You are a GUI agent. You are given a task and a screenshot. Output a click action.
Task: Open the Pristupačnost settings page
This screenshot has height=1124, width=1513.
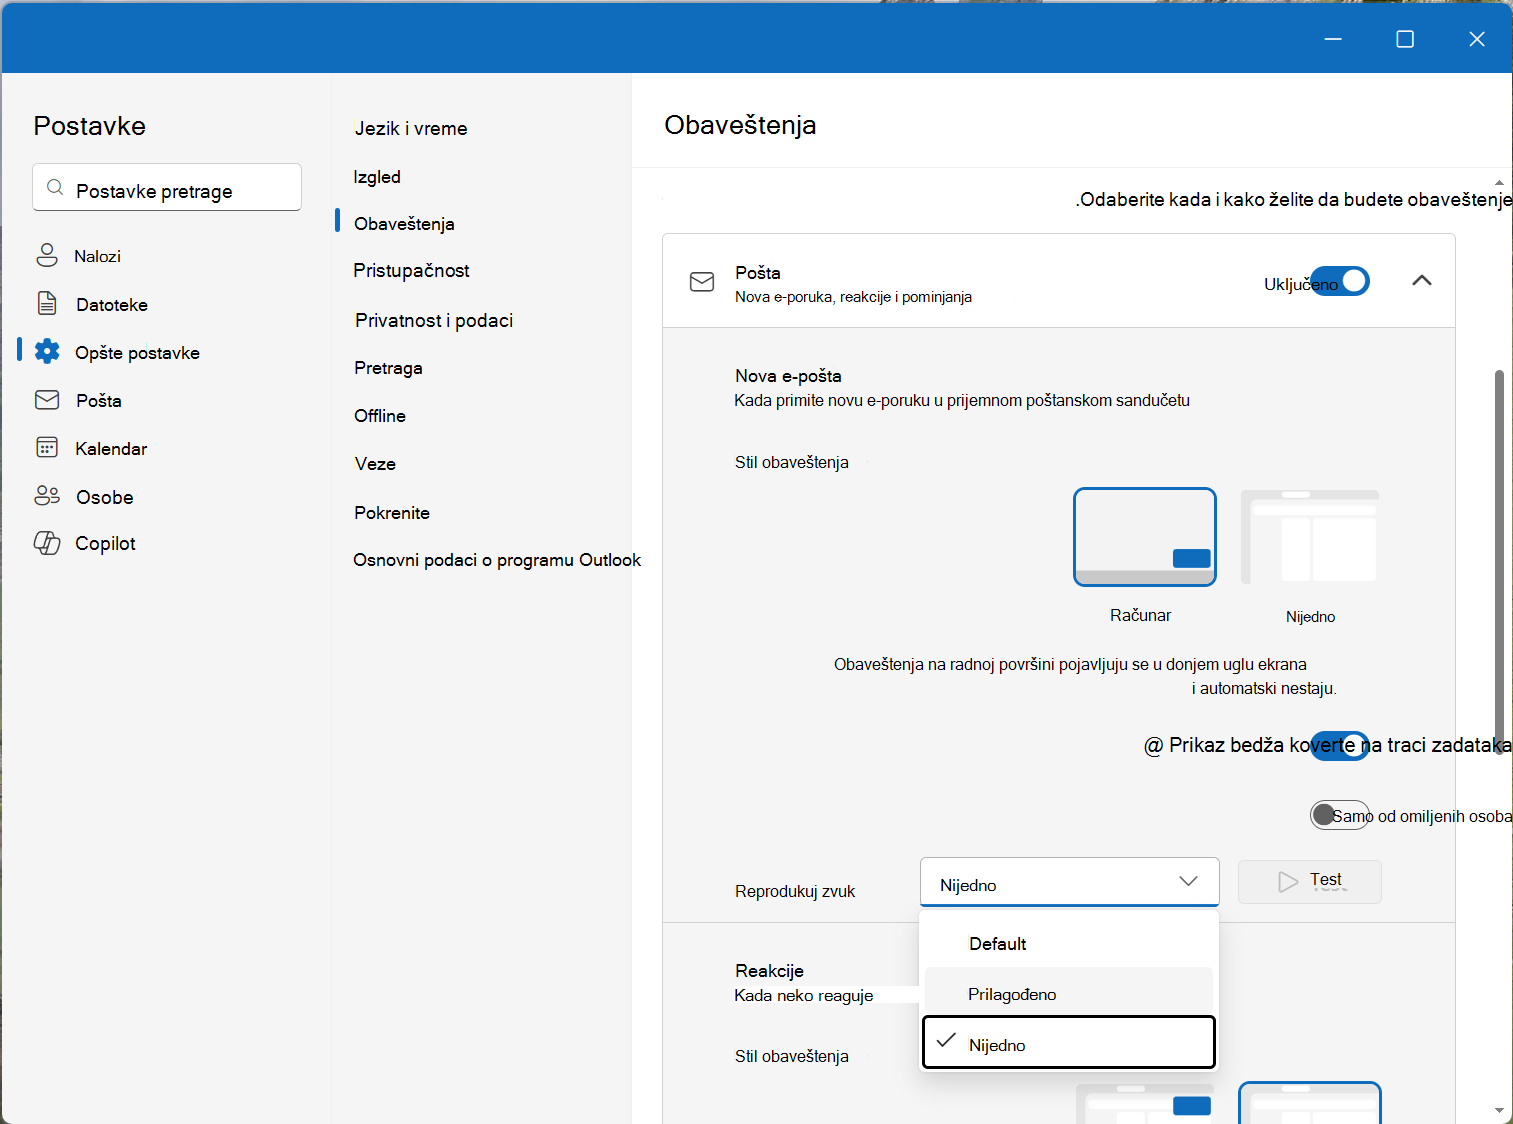[x=411, y=270]
